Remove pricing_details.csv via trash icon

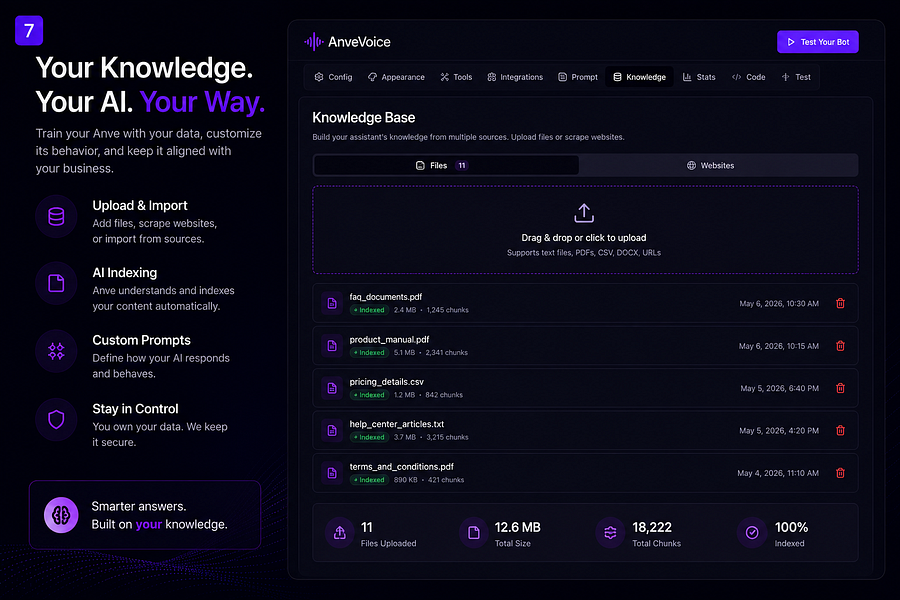tap(840, 388)
